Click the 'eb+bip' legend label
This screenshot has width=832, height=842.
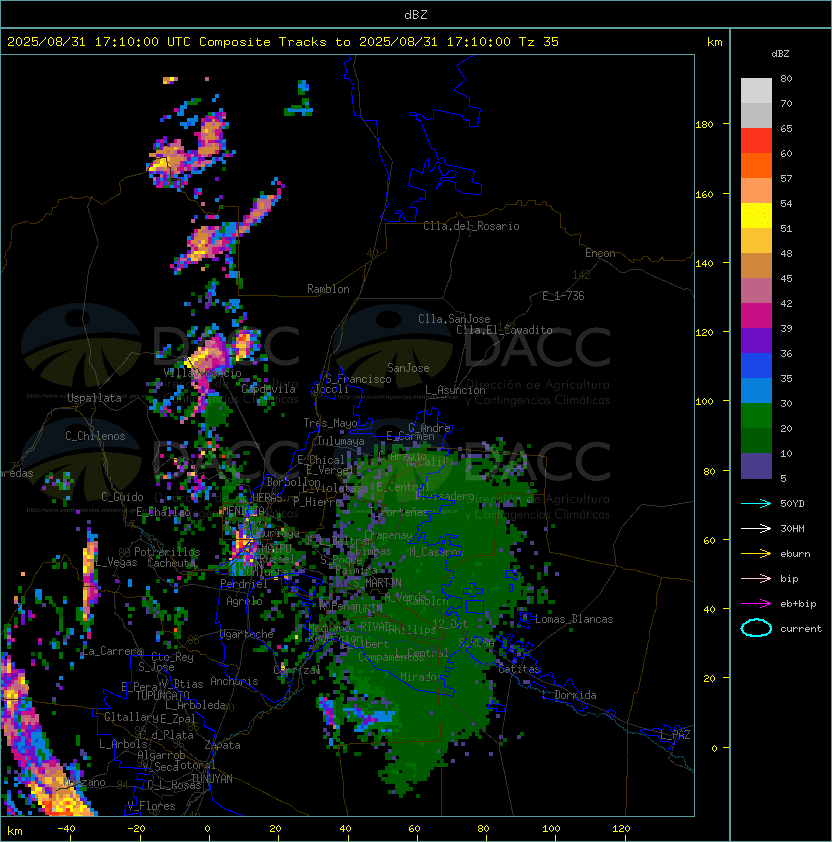(x=798, y=604)
